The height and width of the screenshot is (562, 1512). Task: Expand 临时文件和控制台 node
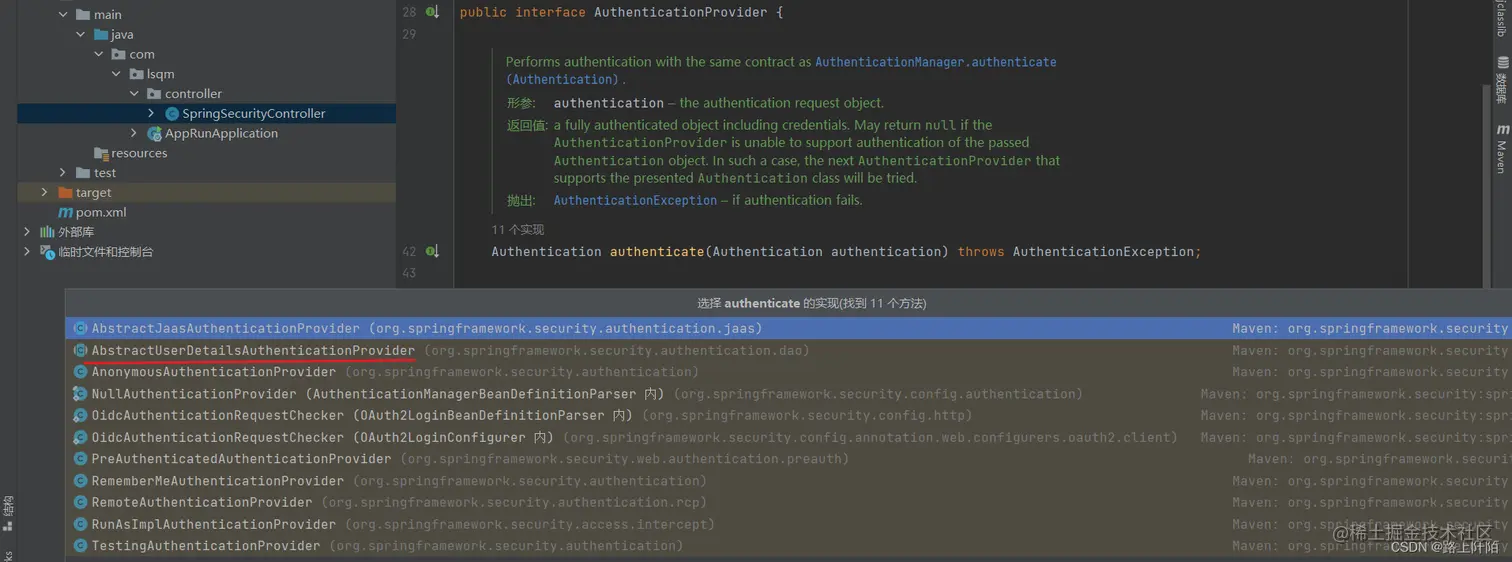pos(27,252)
